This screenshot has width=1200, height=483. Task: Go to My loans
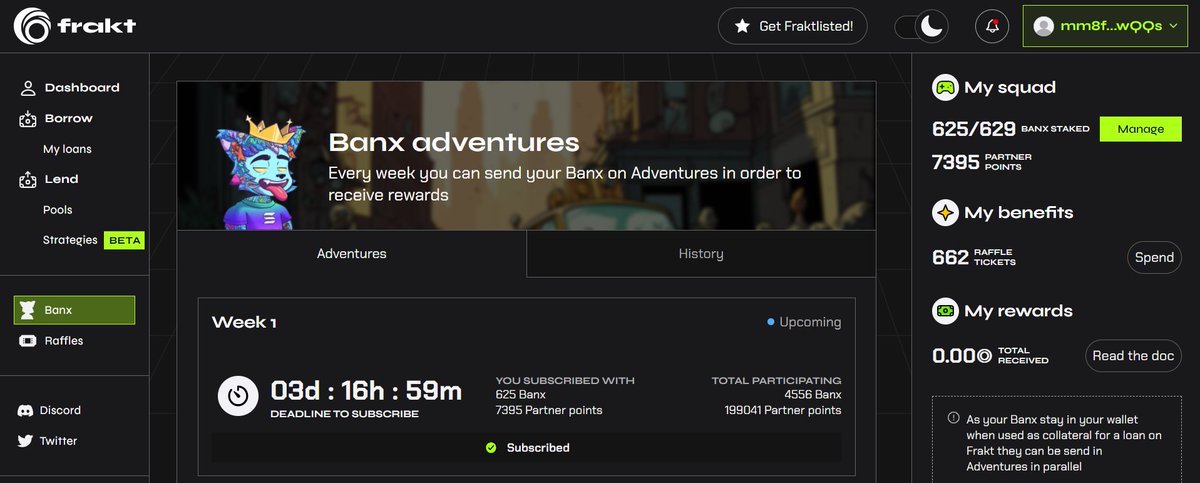(67, 149)
